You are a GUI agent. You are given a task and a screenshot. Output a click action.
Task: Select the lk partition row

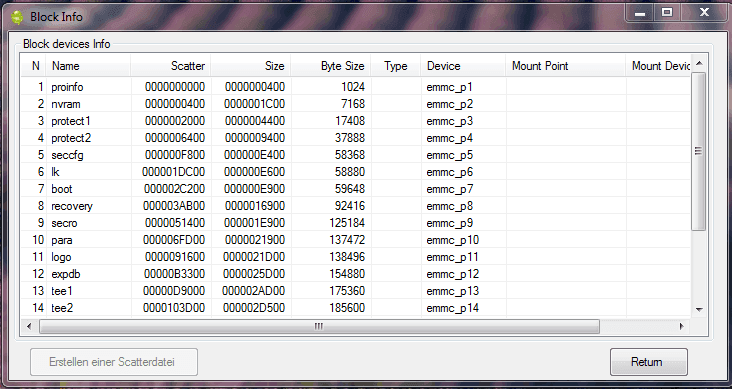point(355,172)
